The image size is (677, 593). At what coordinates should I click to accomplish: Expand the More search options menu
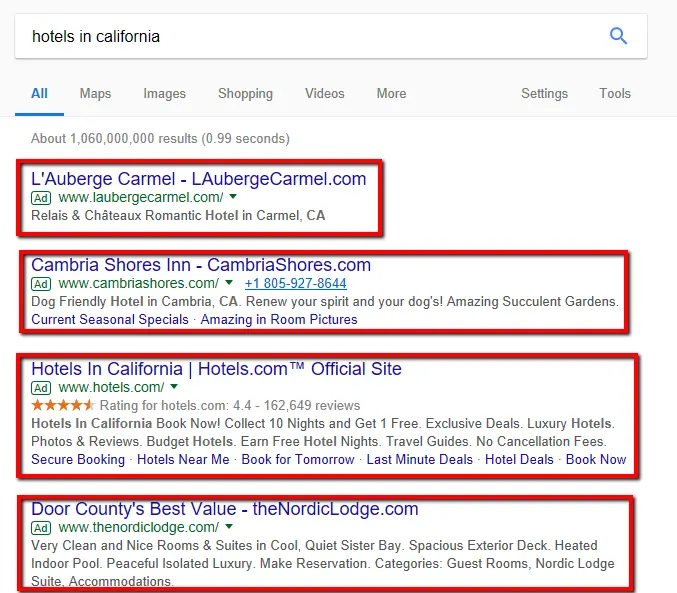click(391, 93)
